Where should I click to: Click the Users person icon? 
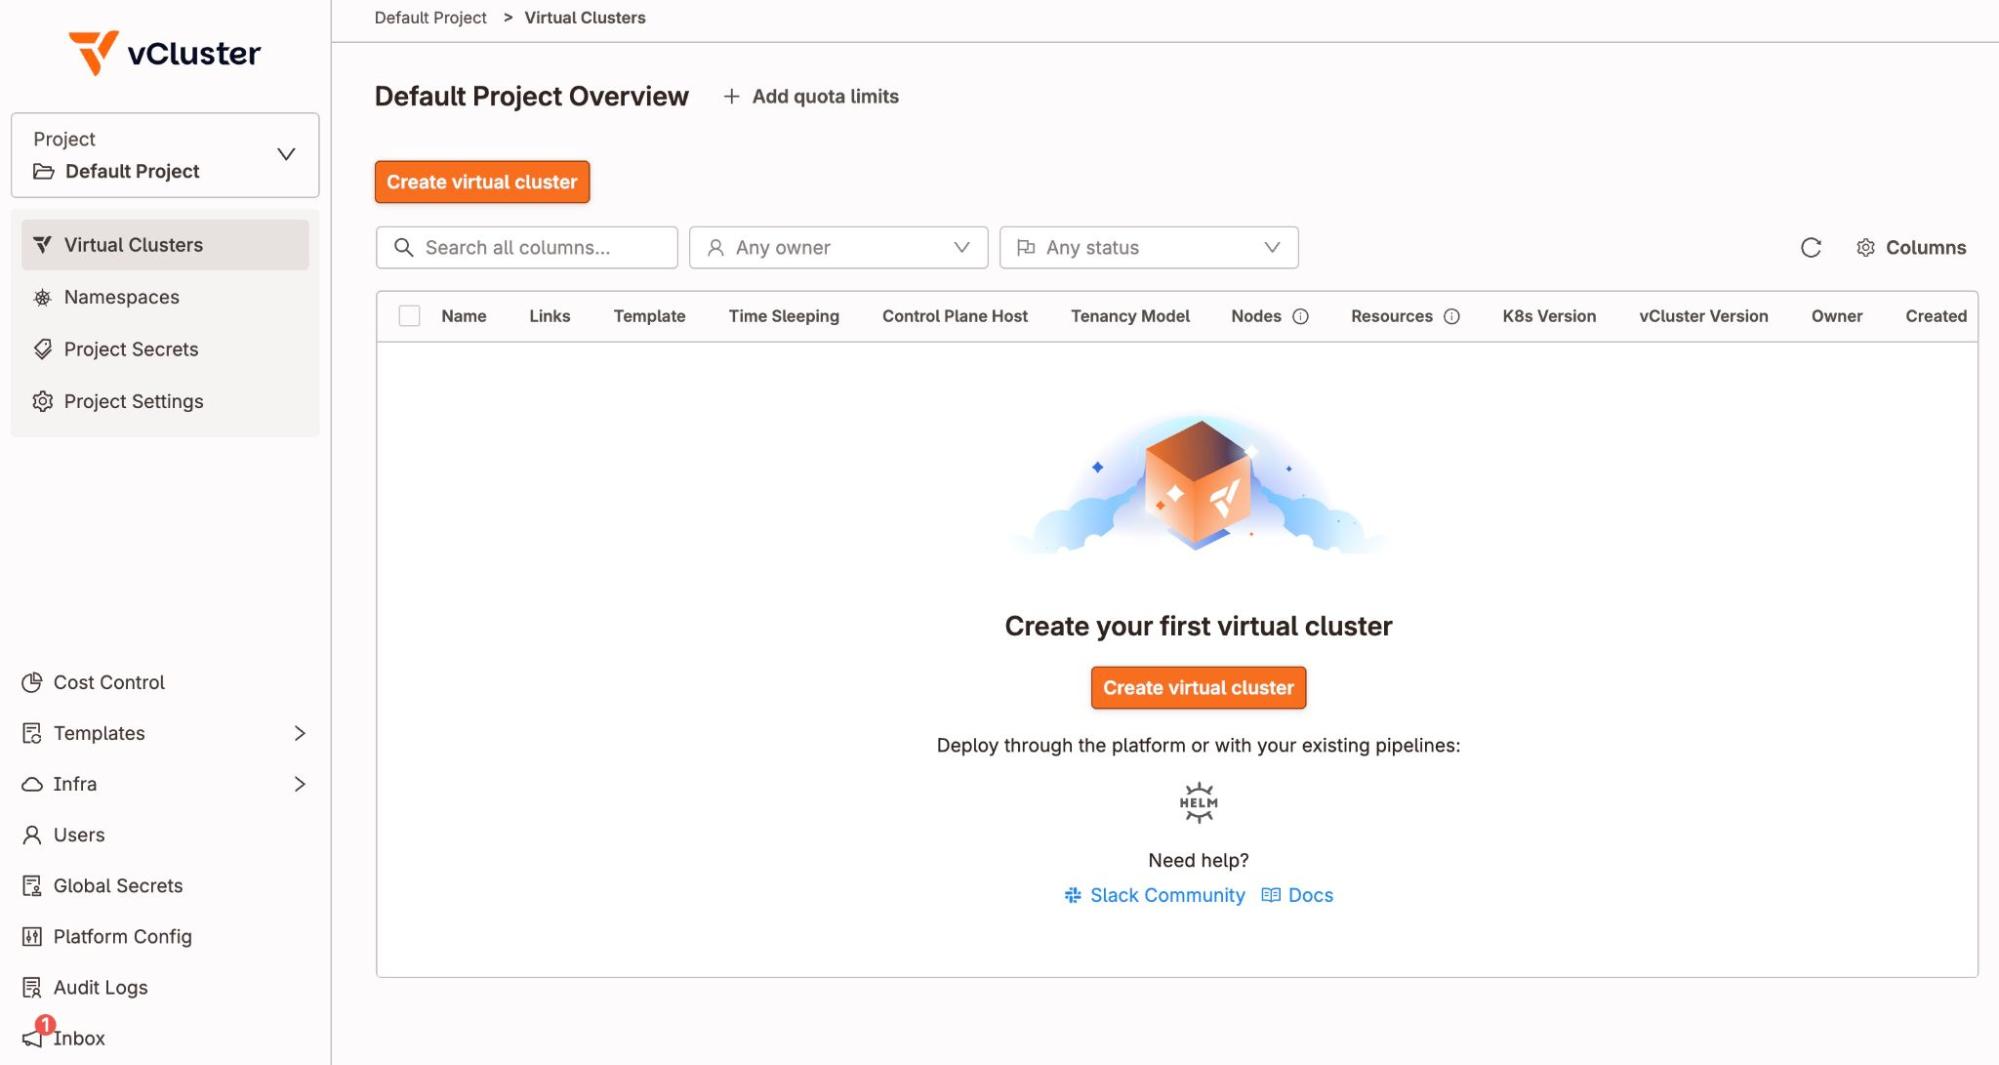point(32,835)
